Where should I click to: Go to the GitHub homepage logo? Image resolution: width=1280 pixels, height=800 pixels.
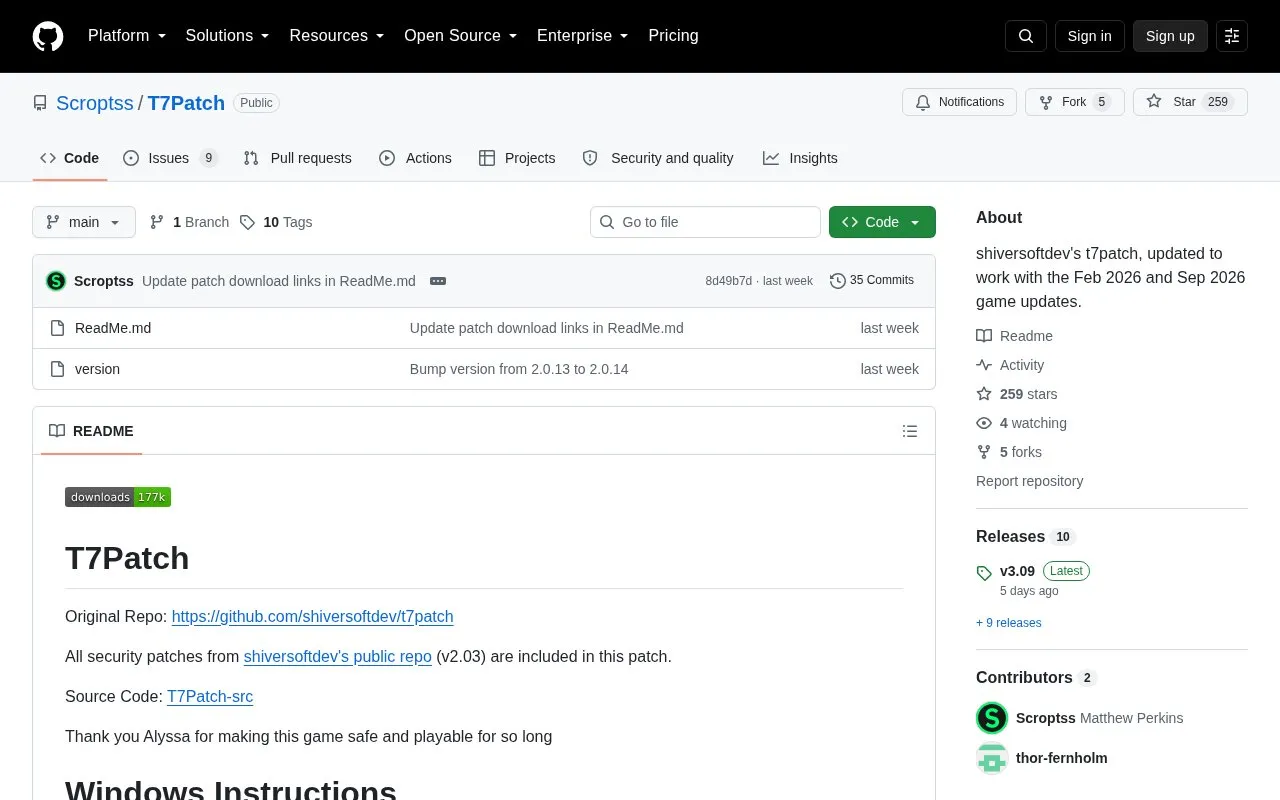pyautogui.click(x=48, y=36)
